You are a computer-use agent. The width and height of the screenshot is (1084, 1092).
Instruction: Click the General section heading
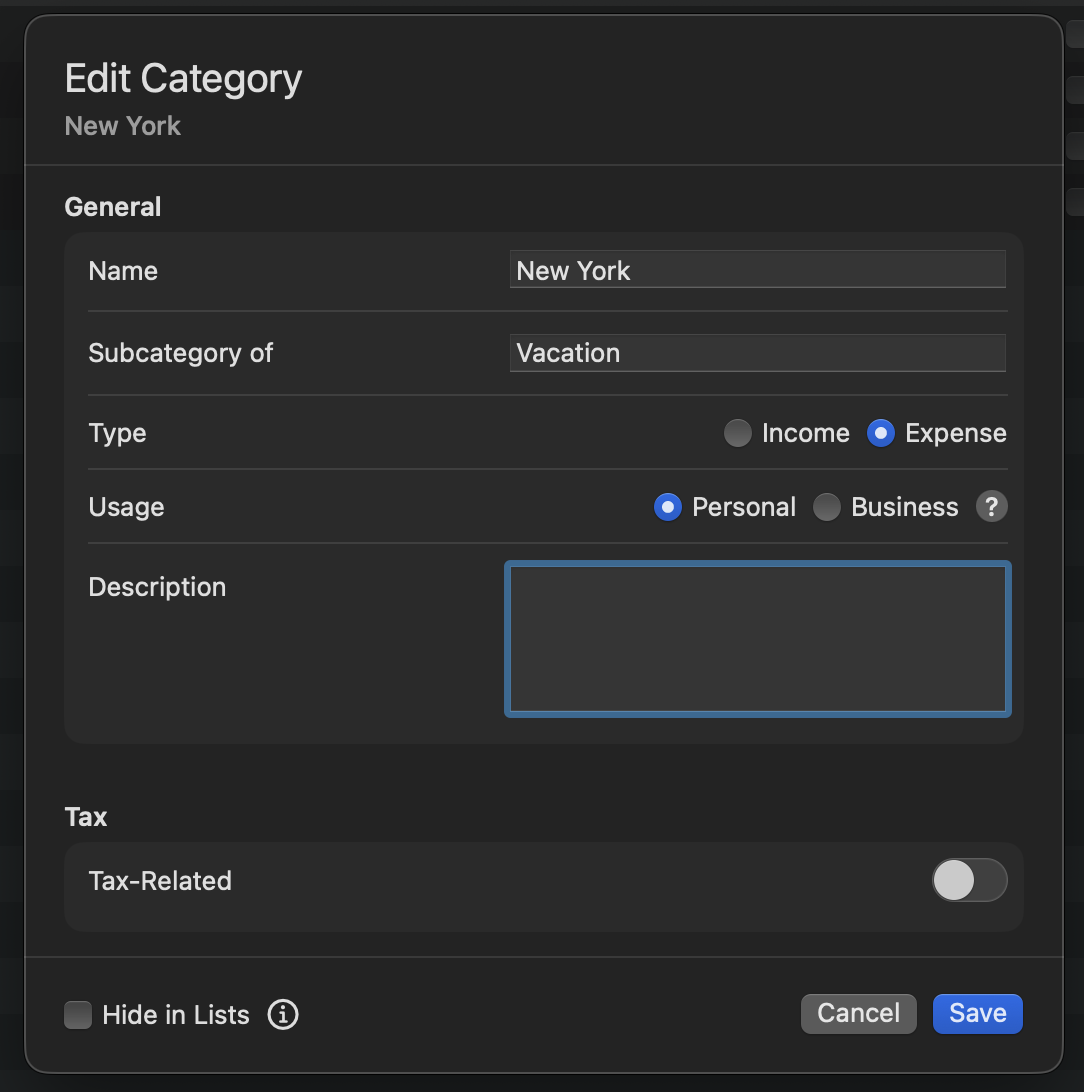[112, 207]
